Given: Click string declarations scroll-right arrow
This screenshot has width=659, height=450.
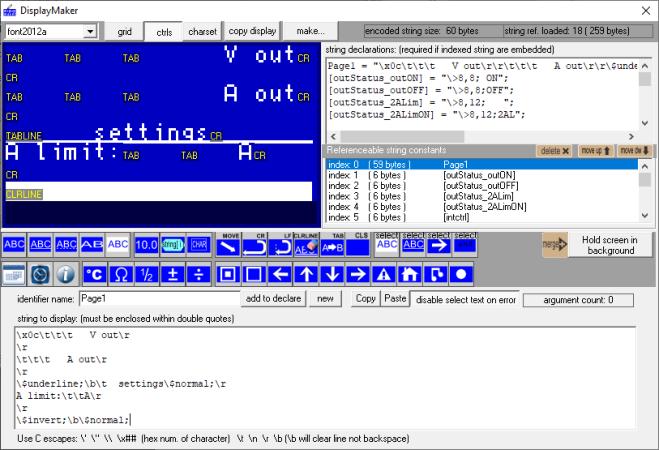Looking at the screenshot, I should coord(631,137).
